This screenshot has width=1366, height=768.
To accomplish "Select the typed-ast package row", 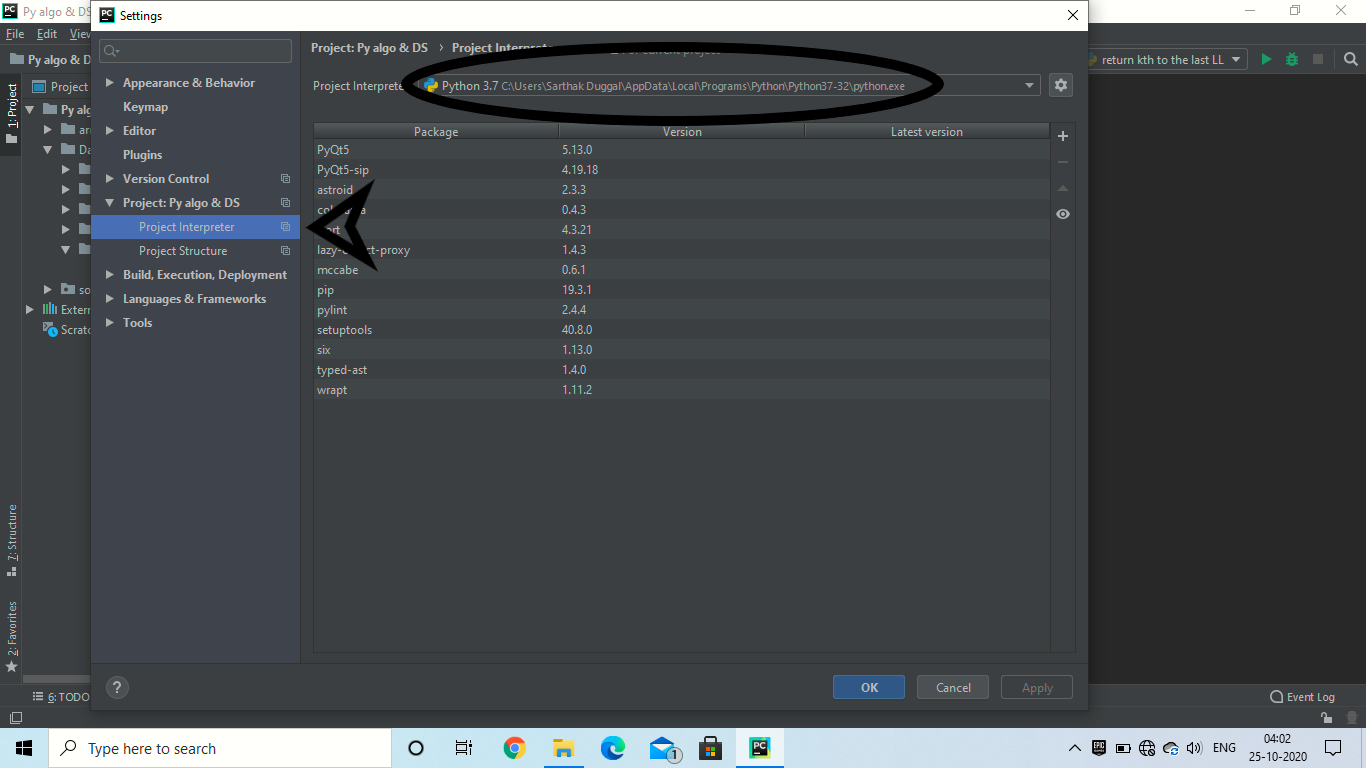I will tap(682, 370).
